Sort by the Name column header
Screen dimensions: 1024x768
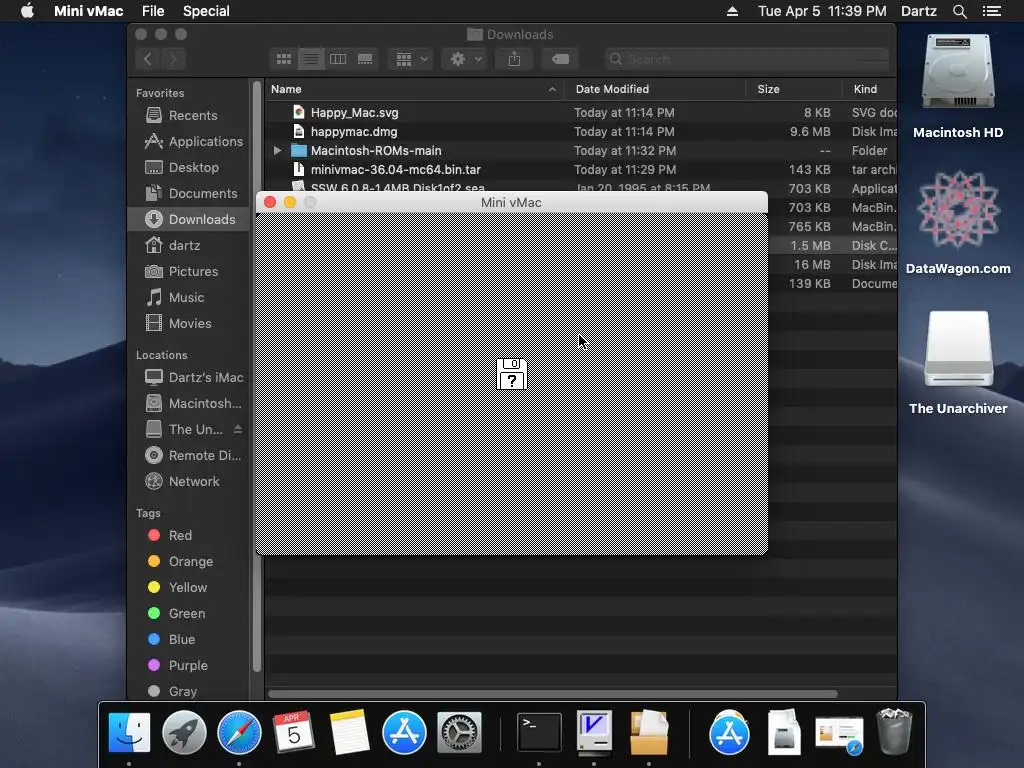[x=414, y=89]
